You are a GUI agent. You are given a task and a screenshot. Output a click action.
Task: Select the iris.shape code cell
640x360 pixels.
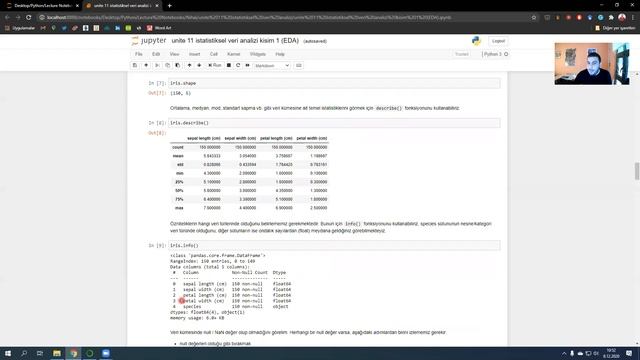point(335,83)
